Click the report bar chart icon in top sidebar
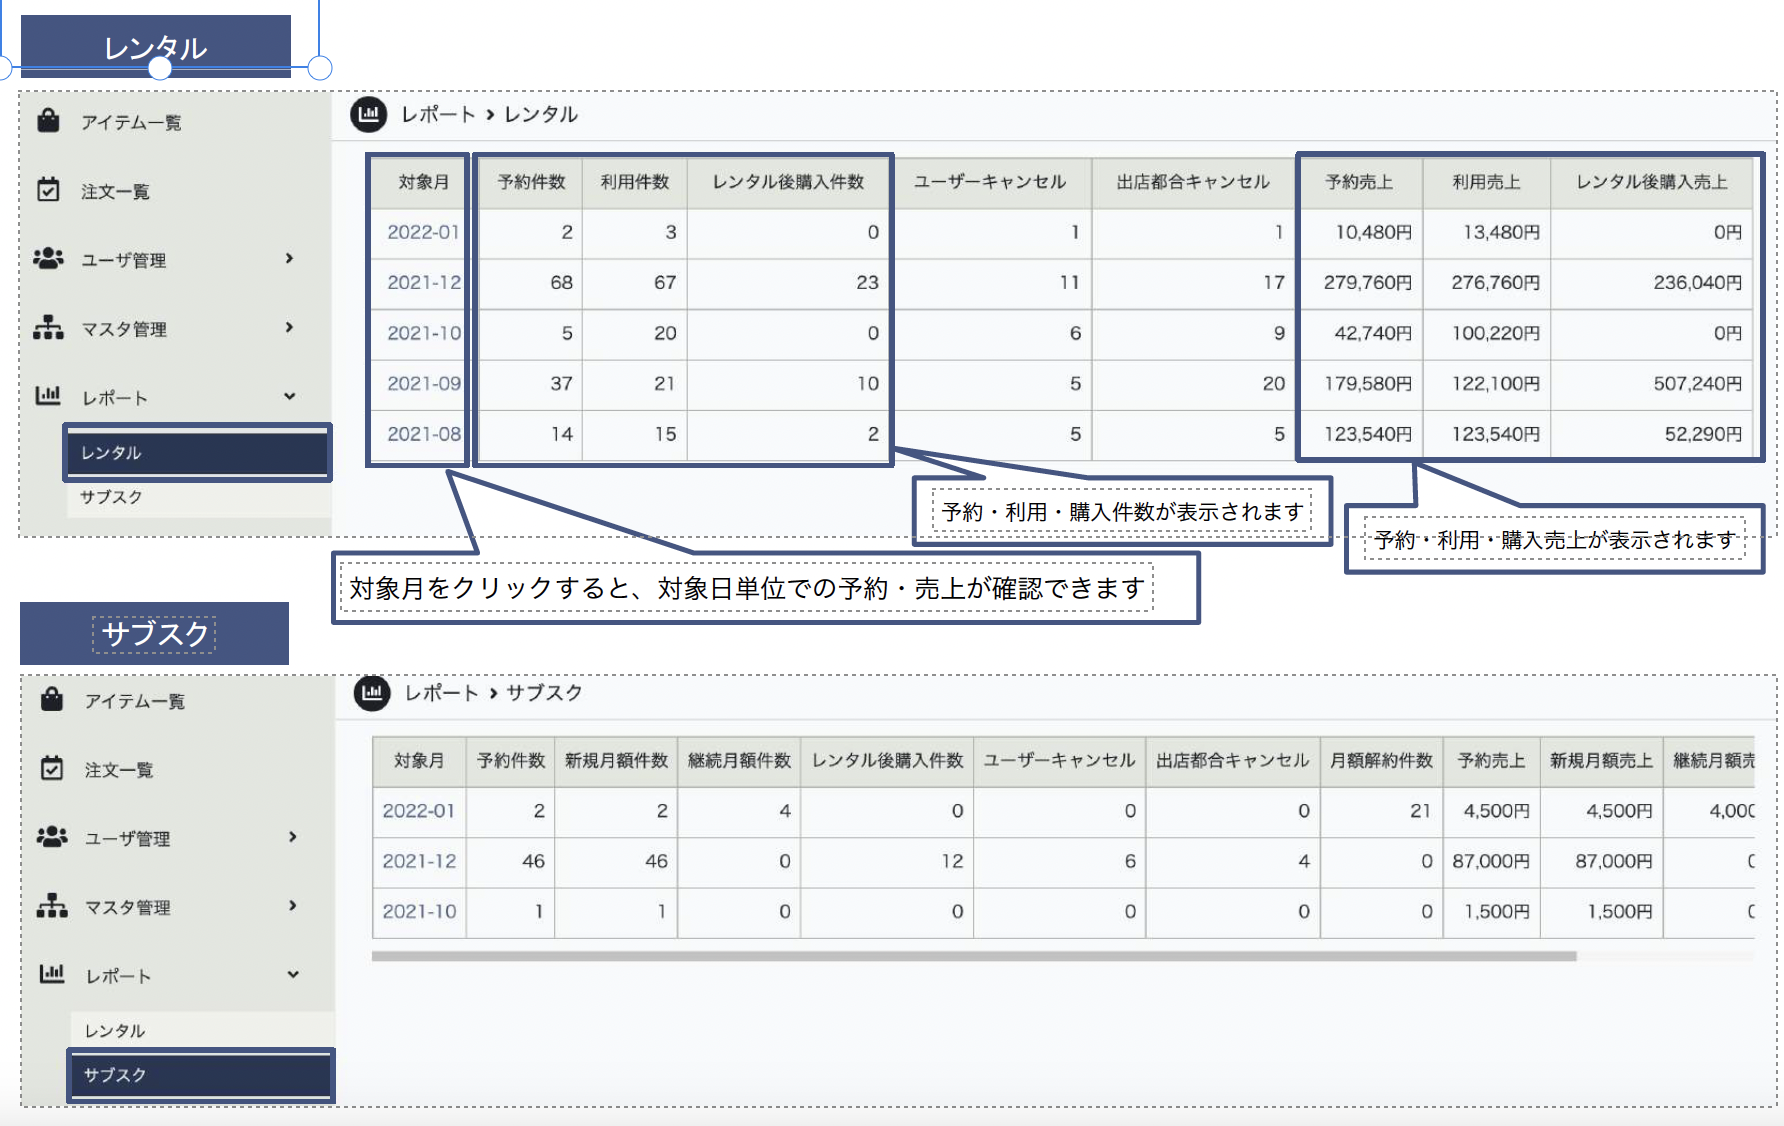The width and height of the screenshot is (1784, 1126). [x=48, y=396]
